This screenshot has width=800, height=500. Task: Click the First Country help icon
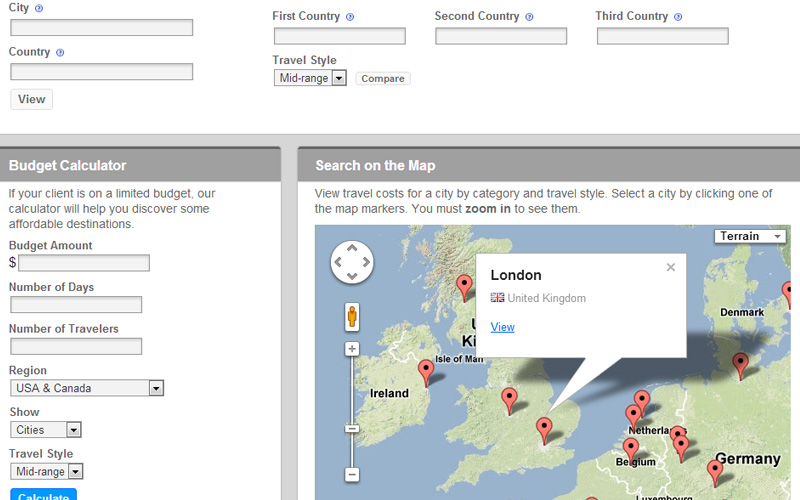tap(349, 17)
